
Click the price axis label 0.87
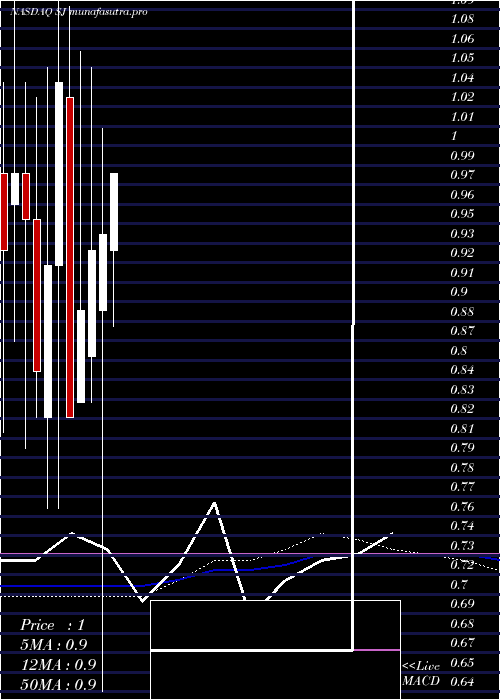(x=462, y=330)
